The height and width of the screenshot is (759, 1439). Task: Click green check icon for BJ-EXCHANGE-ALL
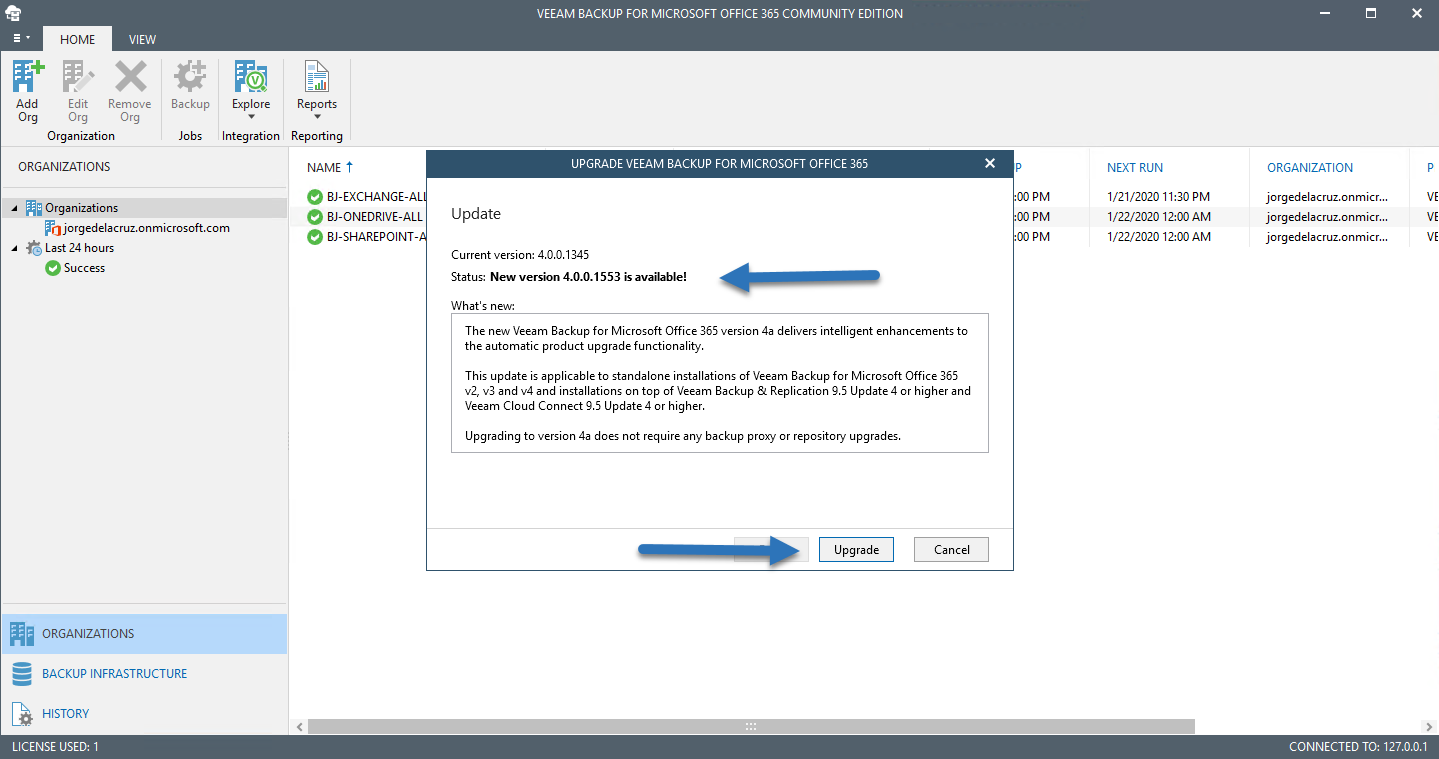315,197
